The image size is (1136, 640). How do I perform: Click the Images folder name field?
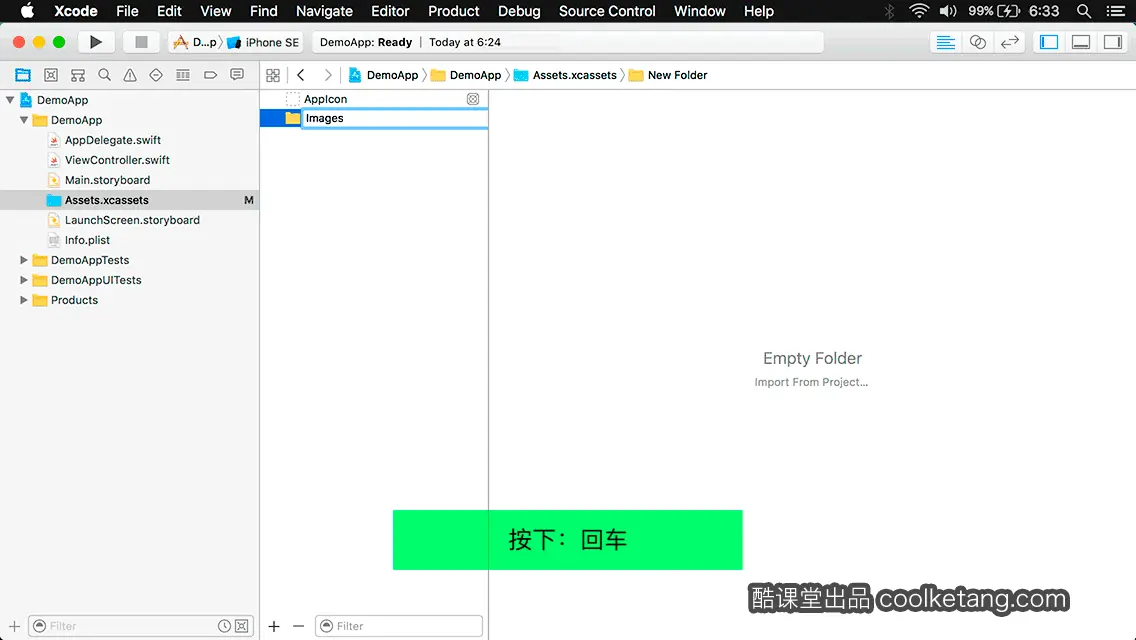point(395,118)
